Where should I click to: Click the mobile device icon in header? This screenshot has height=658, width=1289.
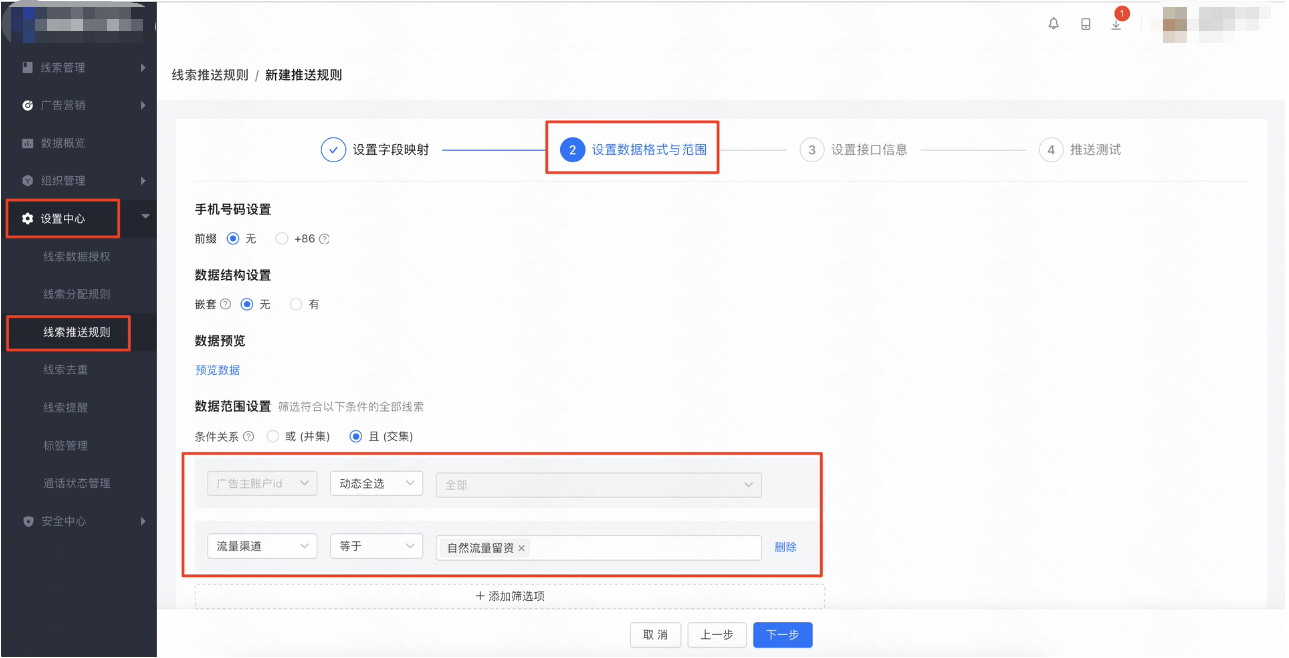click(1084, 23)
